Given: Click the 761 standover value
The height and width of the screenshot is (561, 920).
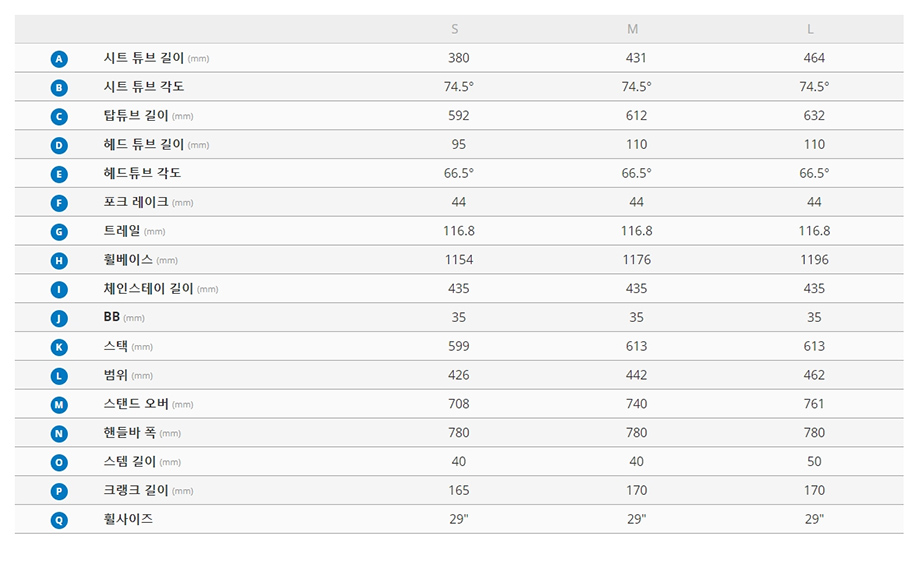Looking at the screenshot, I should click(x=814, y=404).
